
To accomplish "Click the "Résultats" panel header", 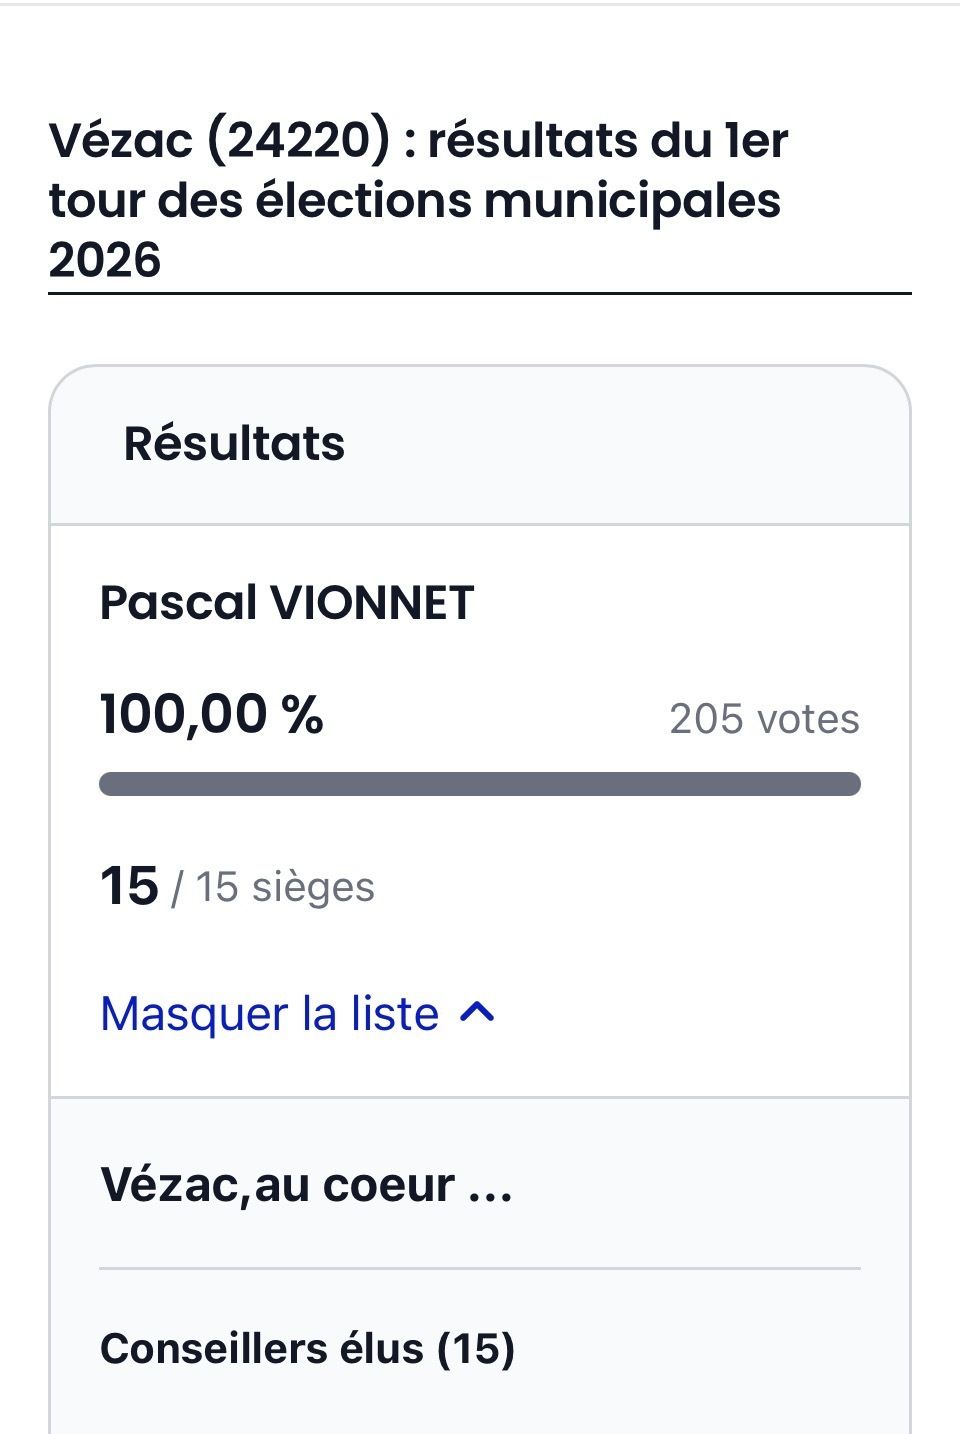I will (x=234, y=443).
